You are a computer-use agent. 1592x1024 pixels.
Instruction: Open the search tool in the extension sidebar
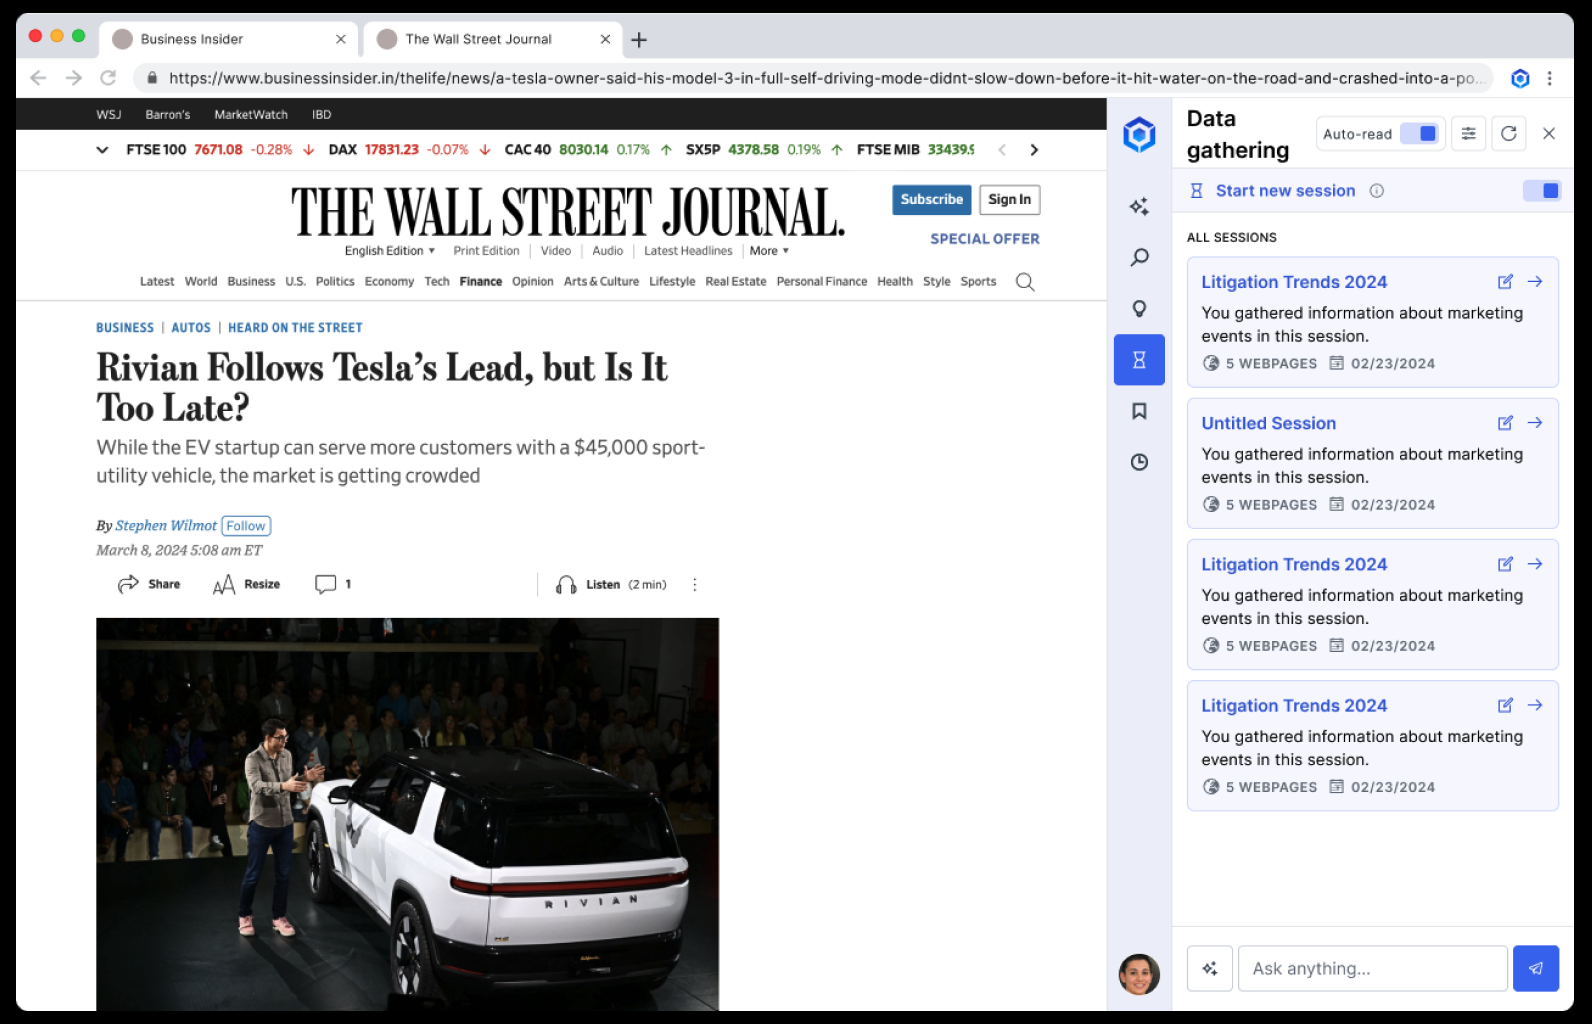1139,258
